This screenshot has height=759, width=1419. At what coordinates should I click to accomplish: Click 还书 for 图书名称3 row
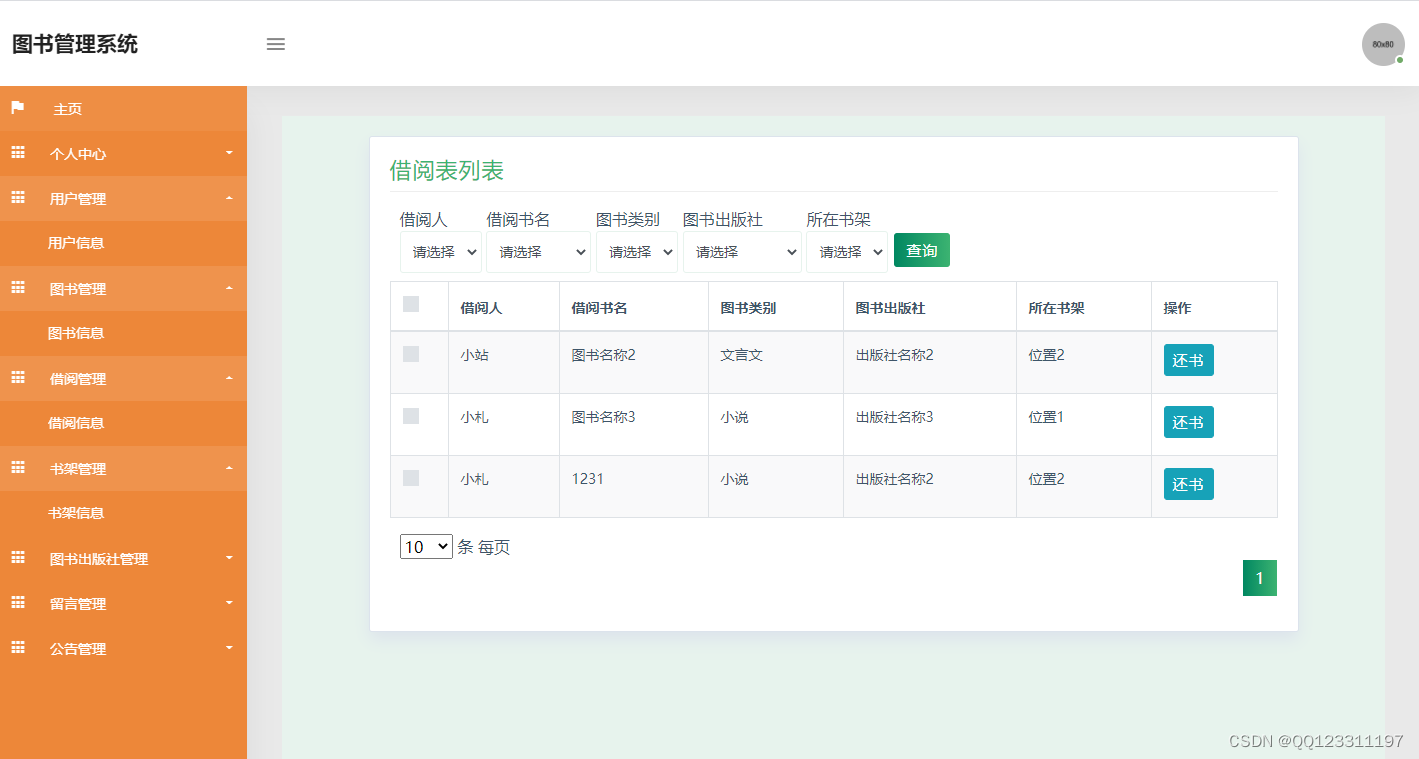click(1189, 422)
